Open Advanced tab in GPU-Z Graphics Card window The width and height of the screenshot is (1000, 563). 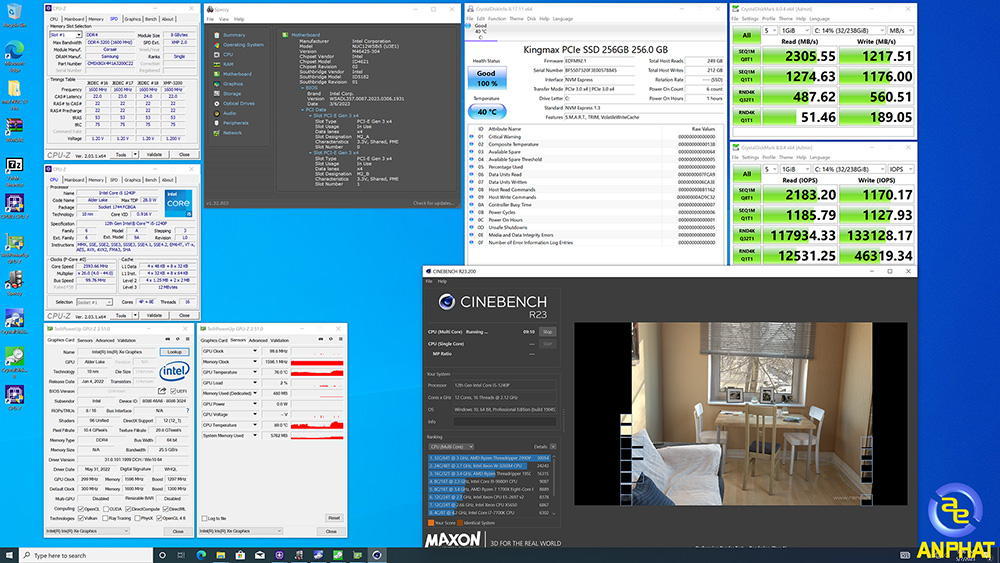[105, 340]
